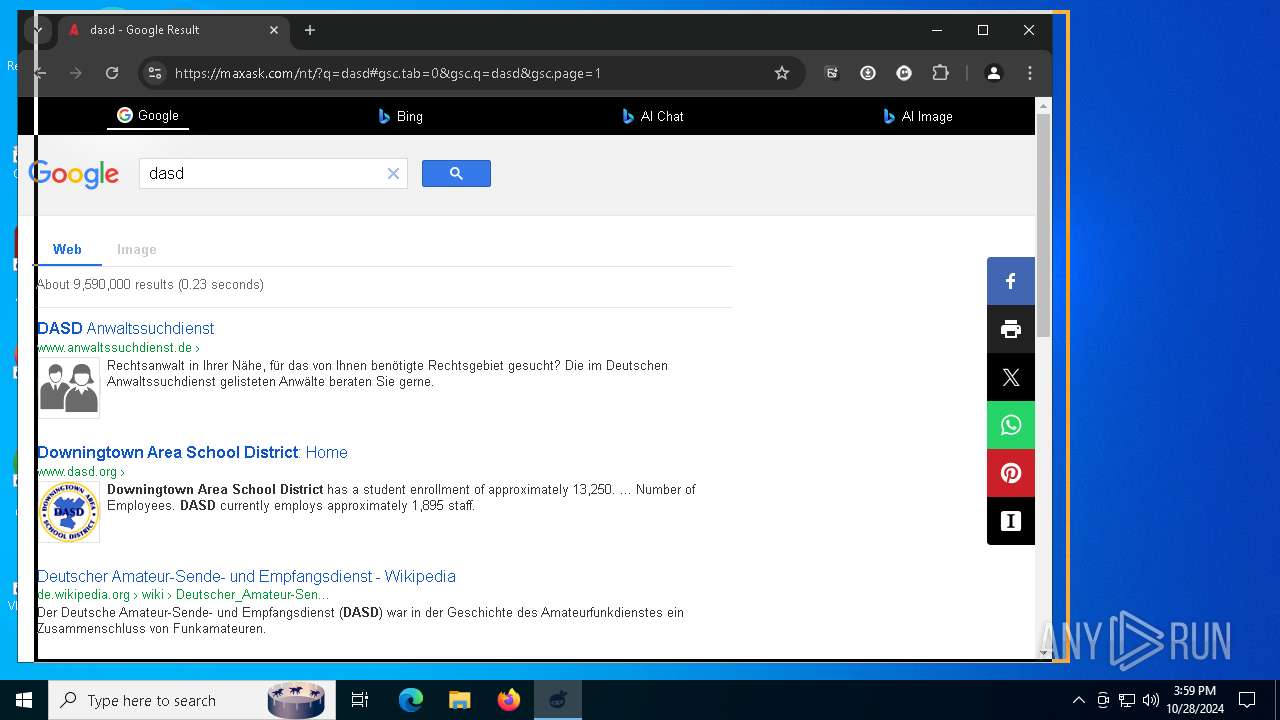Click the Instapaper share icon
The image size is (1280, 720).
click(x=1011, y=521)
